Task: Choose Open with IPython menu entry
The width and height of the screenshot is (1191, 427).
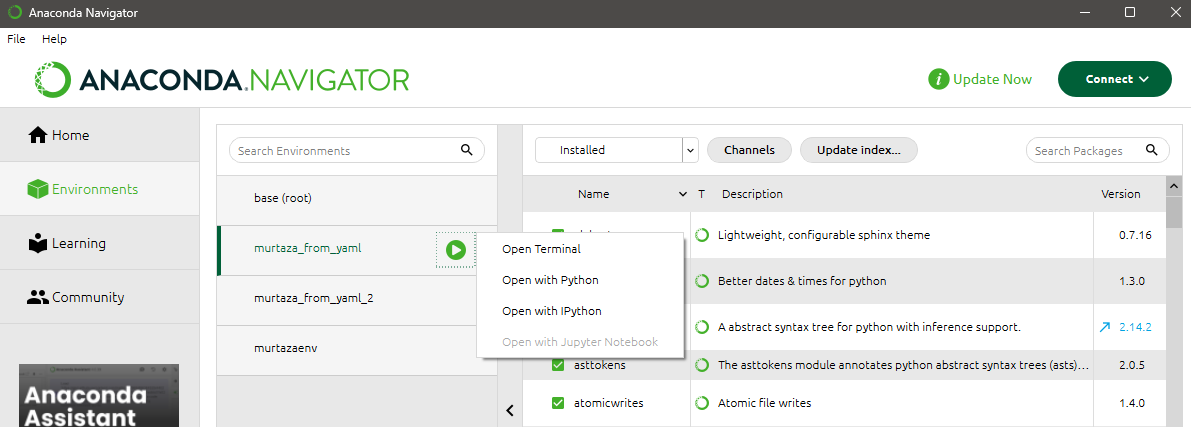Action: pos(551,311)
